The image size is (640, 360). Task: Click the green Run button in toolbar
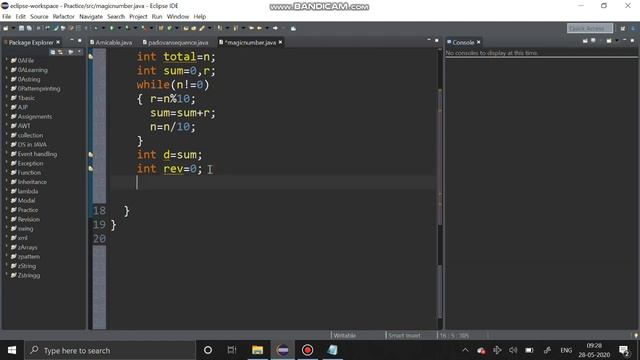(x=111, y=28)
